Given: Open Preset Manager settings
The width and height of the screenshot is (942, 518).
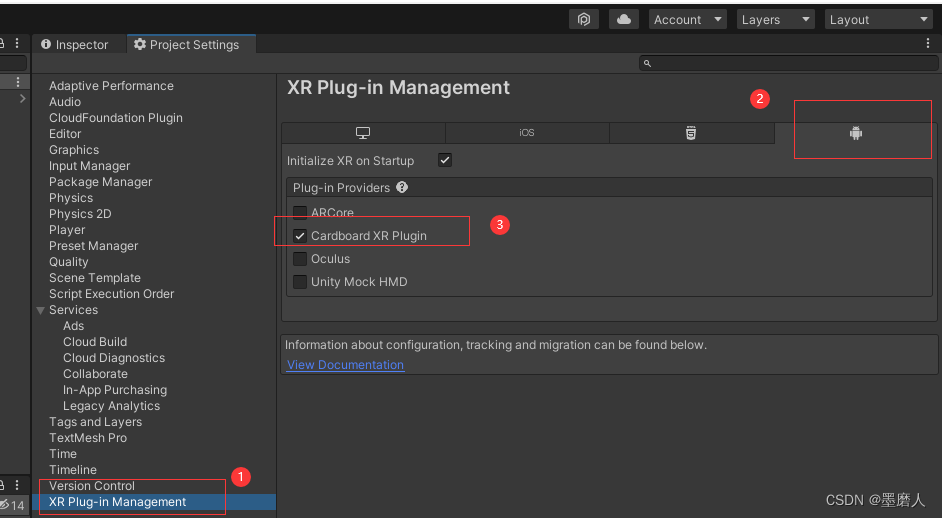Looking at the screenshot, I should [93, 246].
